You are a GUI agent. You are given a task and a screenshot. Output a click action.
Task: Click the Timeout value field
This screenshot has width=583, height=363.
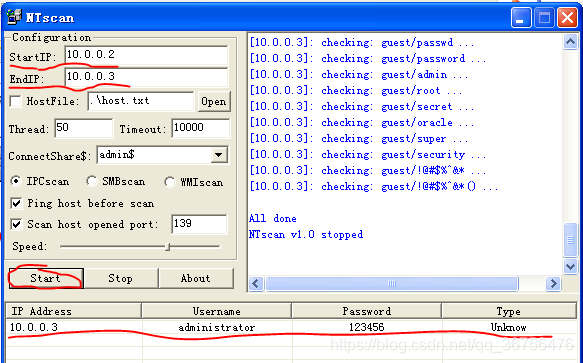click(x=200, y=128)
